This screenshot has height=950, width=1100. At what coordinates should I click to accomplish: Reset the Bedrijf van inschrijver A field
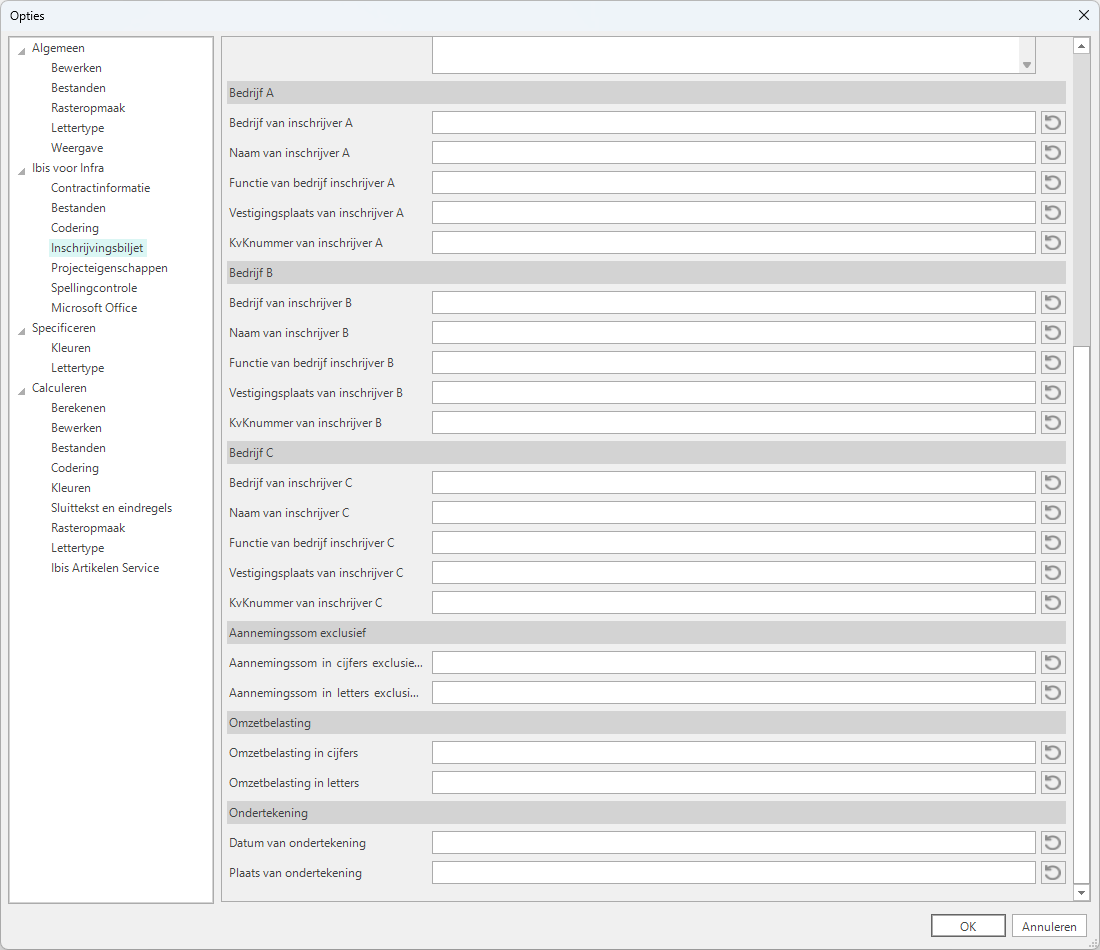1053,123
